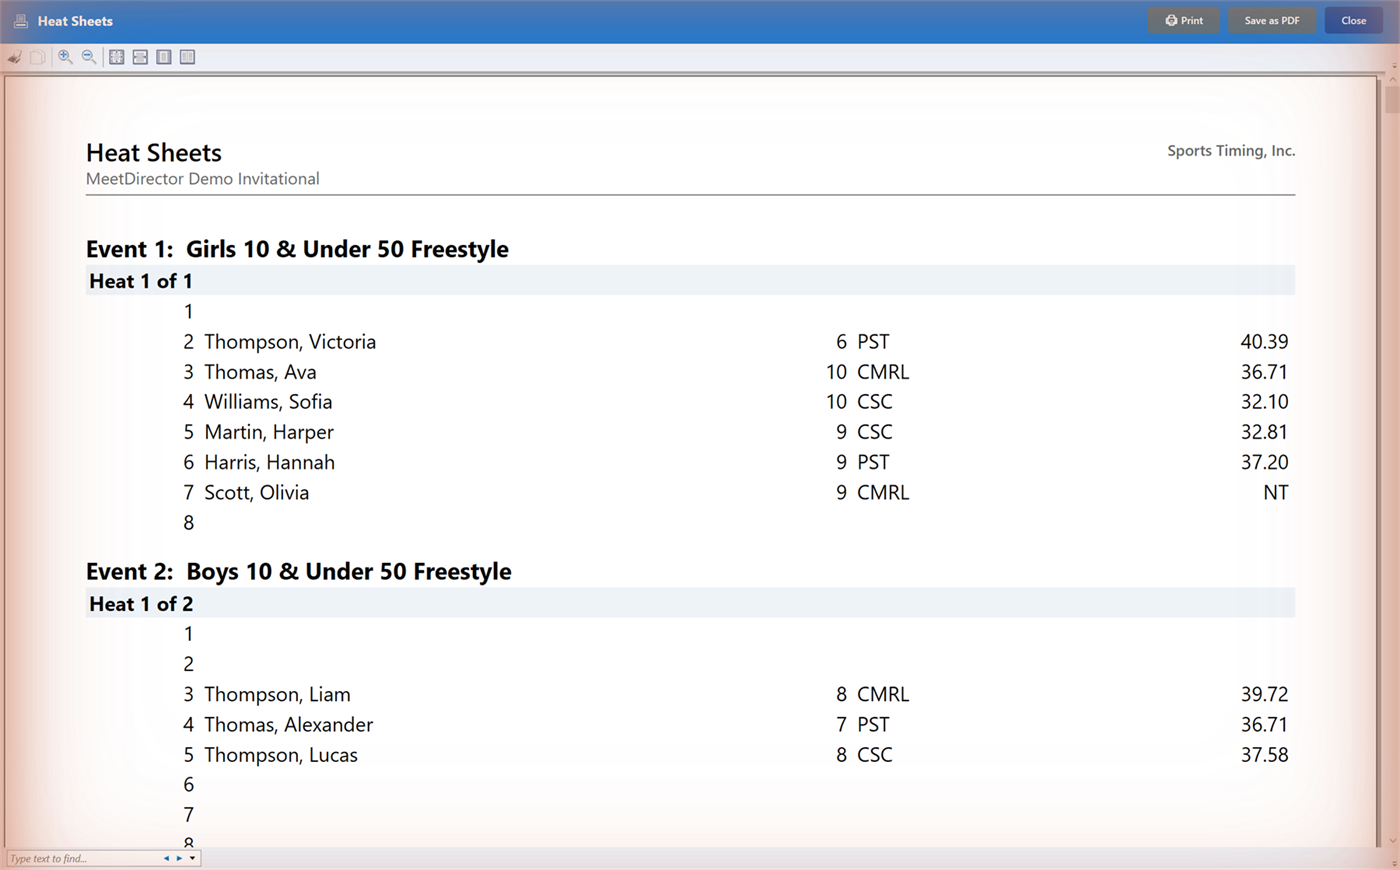Click CMRL team in Thomas, Ava row
This screenshot has width=1400, height=870.
[883, 372]
